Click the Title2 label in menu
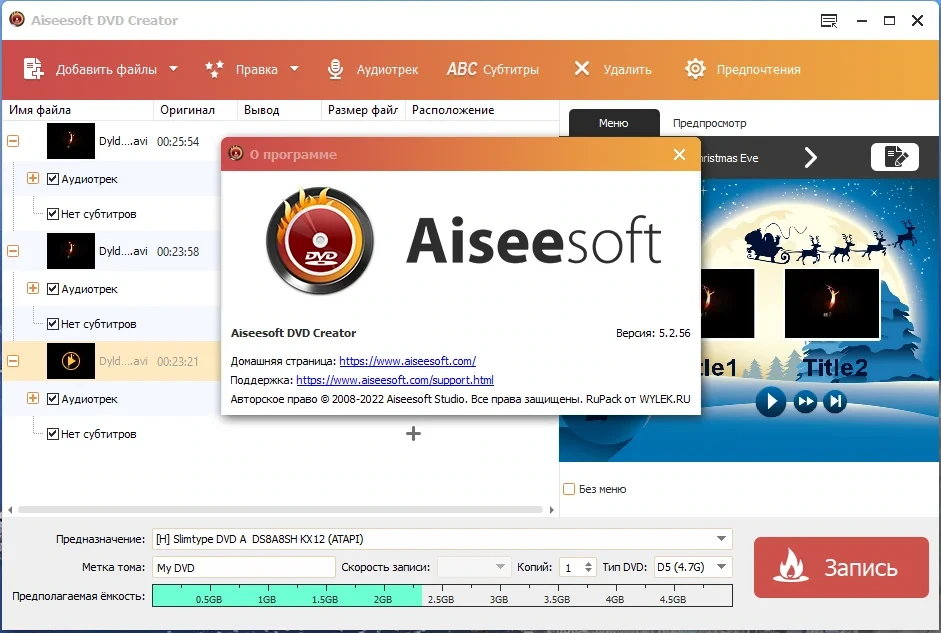Screen dimensions: 941x633 click(x=836, y=367)
